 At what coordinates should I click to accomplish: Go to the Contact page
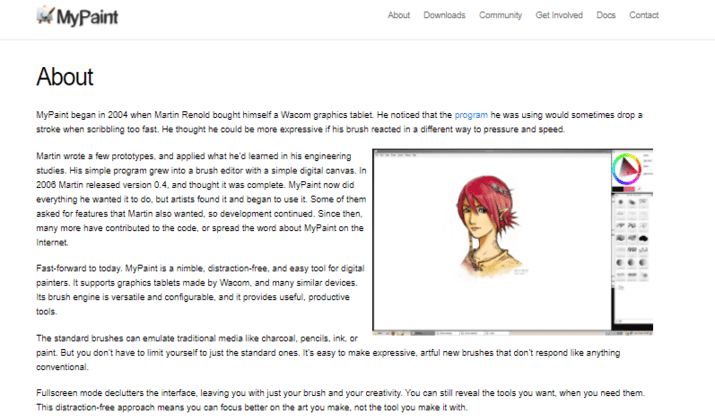click(x=644, y=15)
